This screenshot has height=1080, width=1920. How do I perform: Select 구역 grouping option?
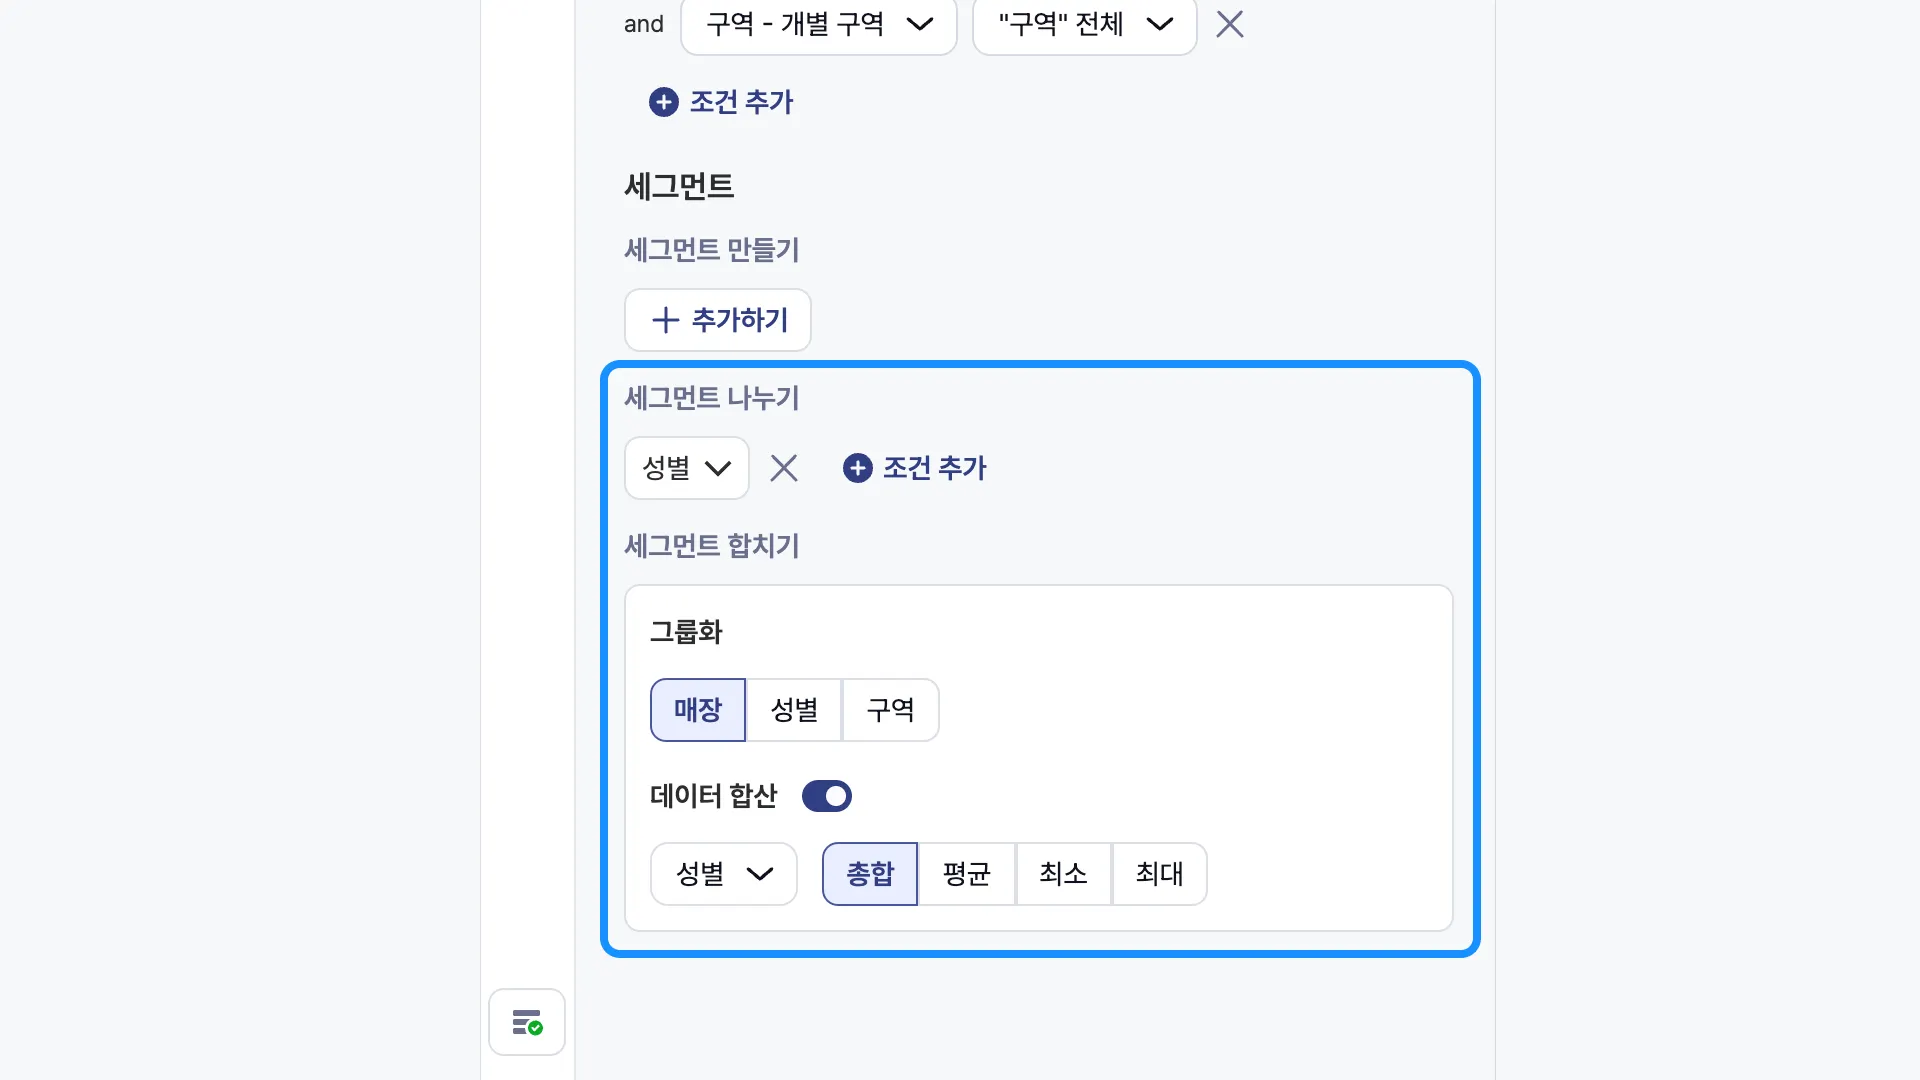[890, 710]
